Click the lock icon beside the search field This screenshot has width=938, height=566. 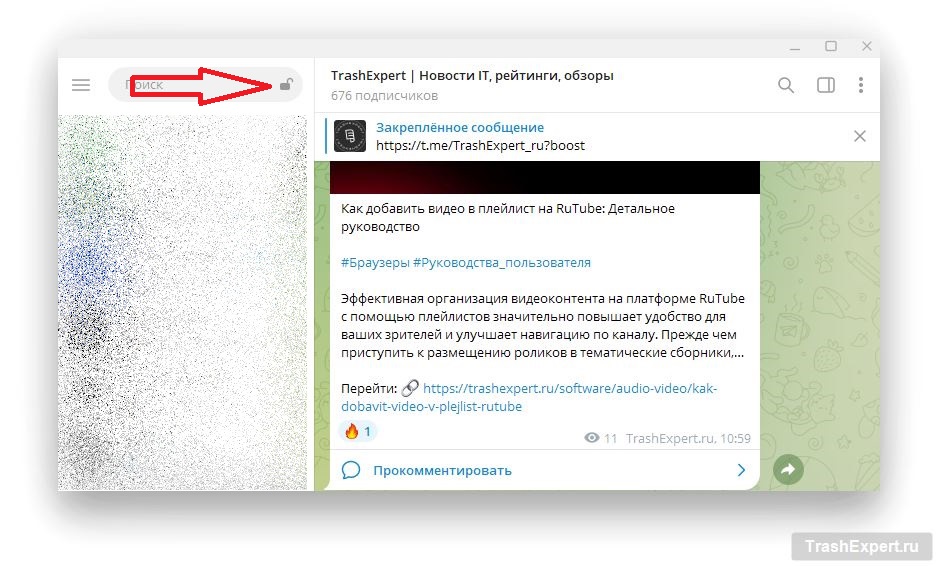tap(286, 85)
